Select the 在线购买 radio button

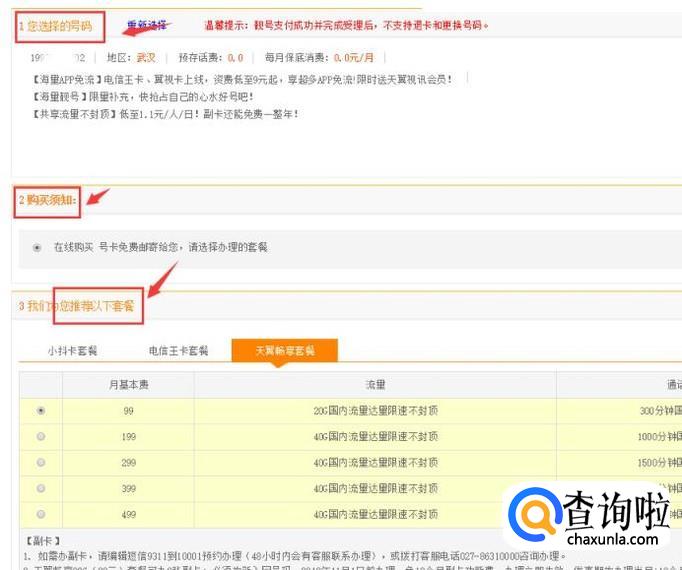(x=37, y=248)
